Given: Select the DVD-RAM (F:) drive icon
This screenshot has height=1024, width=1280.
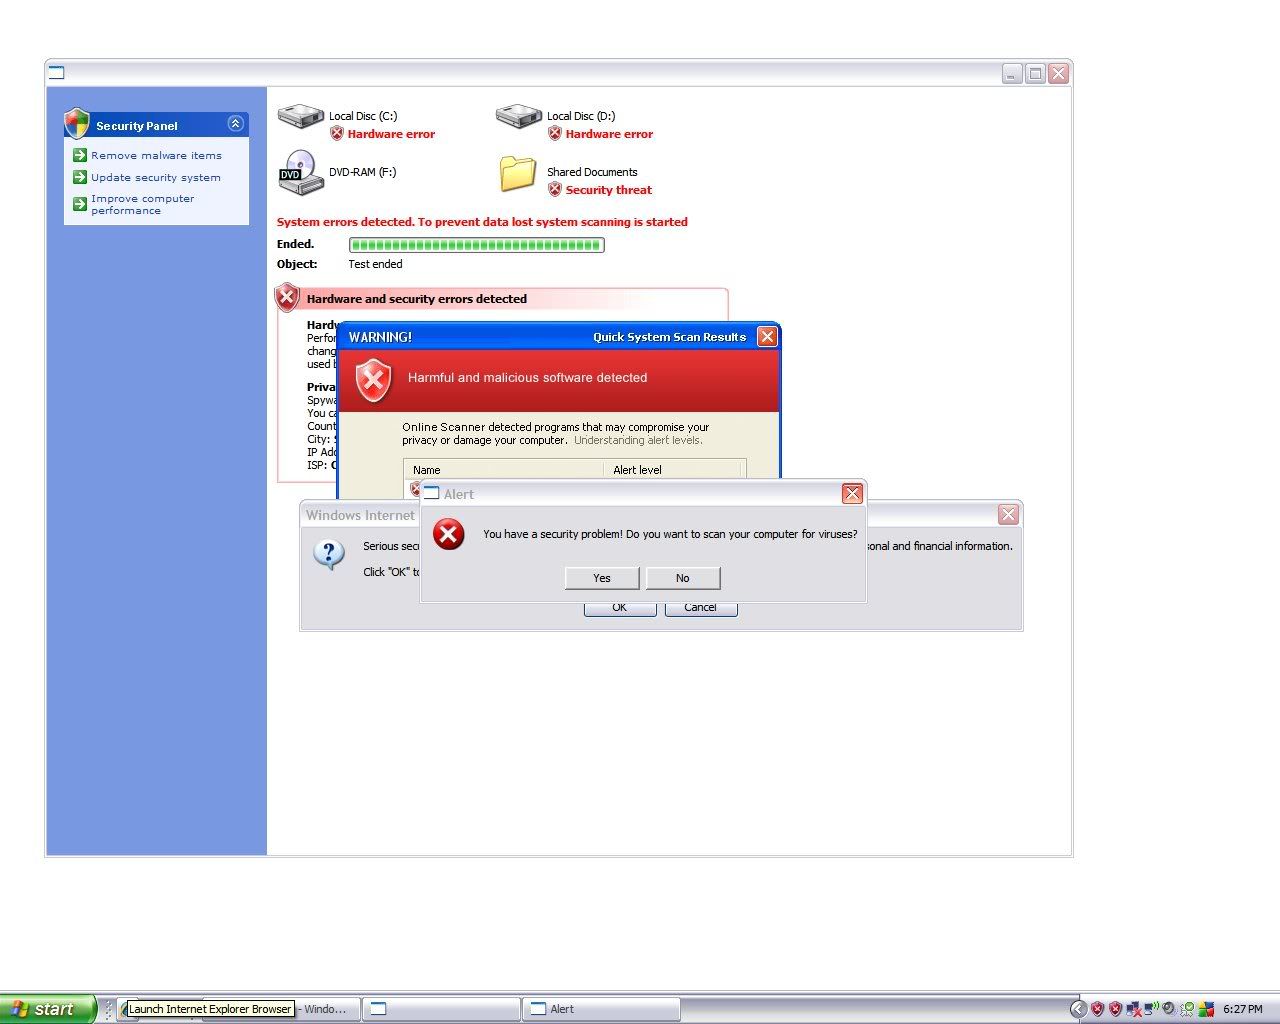Looking at the screenshot, I should [x=298, y=172].
